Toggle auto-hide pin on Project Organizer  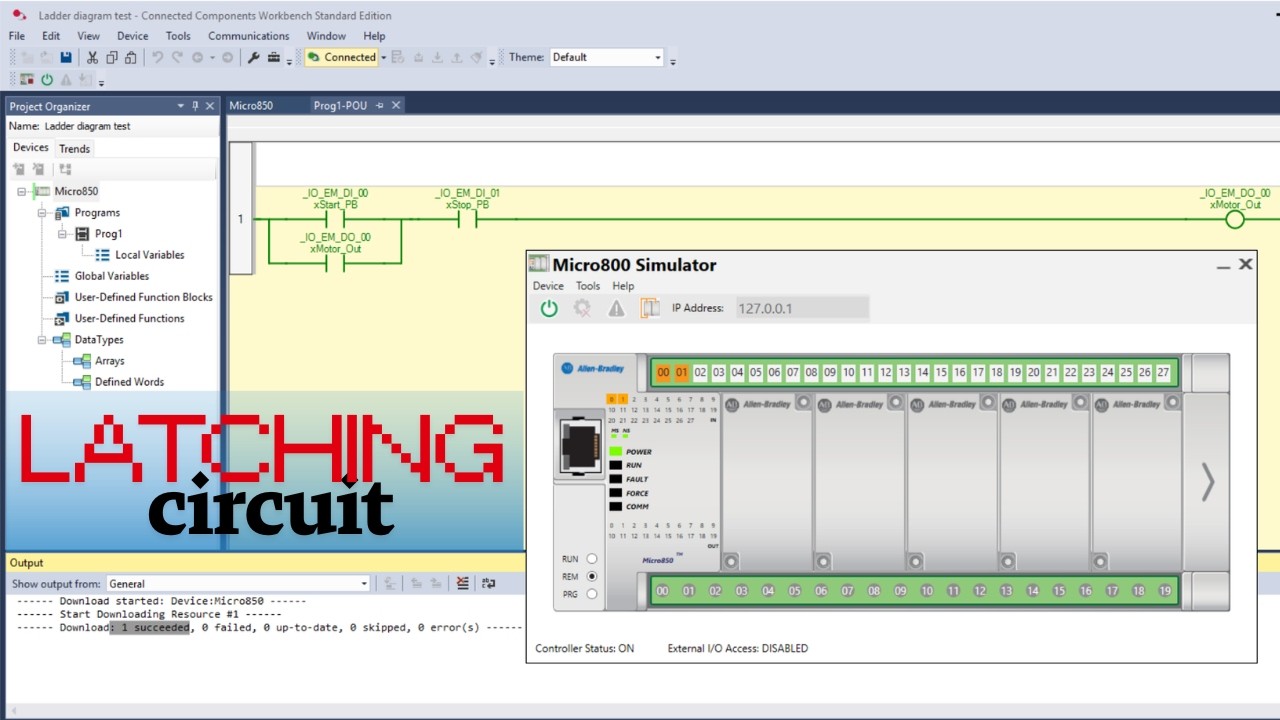195,106
